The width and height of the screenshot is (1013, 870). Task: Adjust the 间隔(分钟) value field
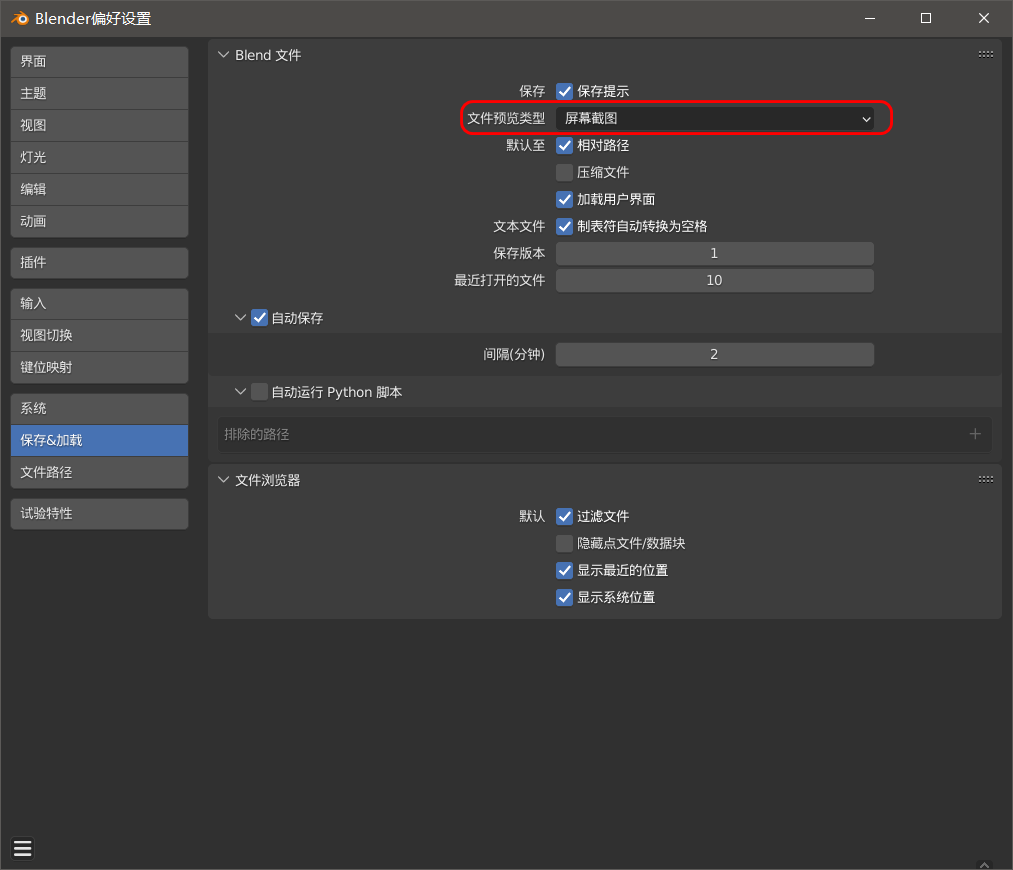click(x=714, y=354)
